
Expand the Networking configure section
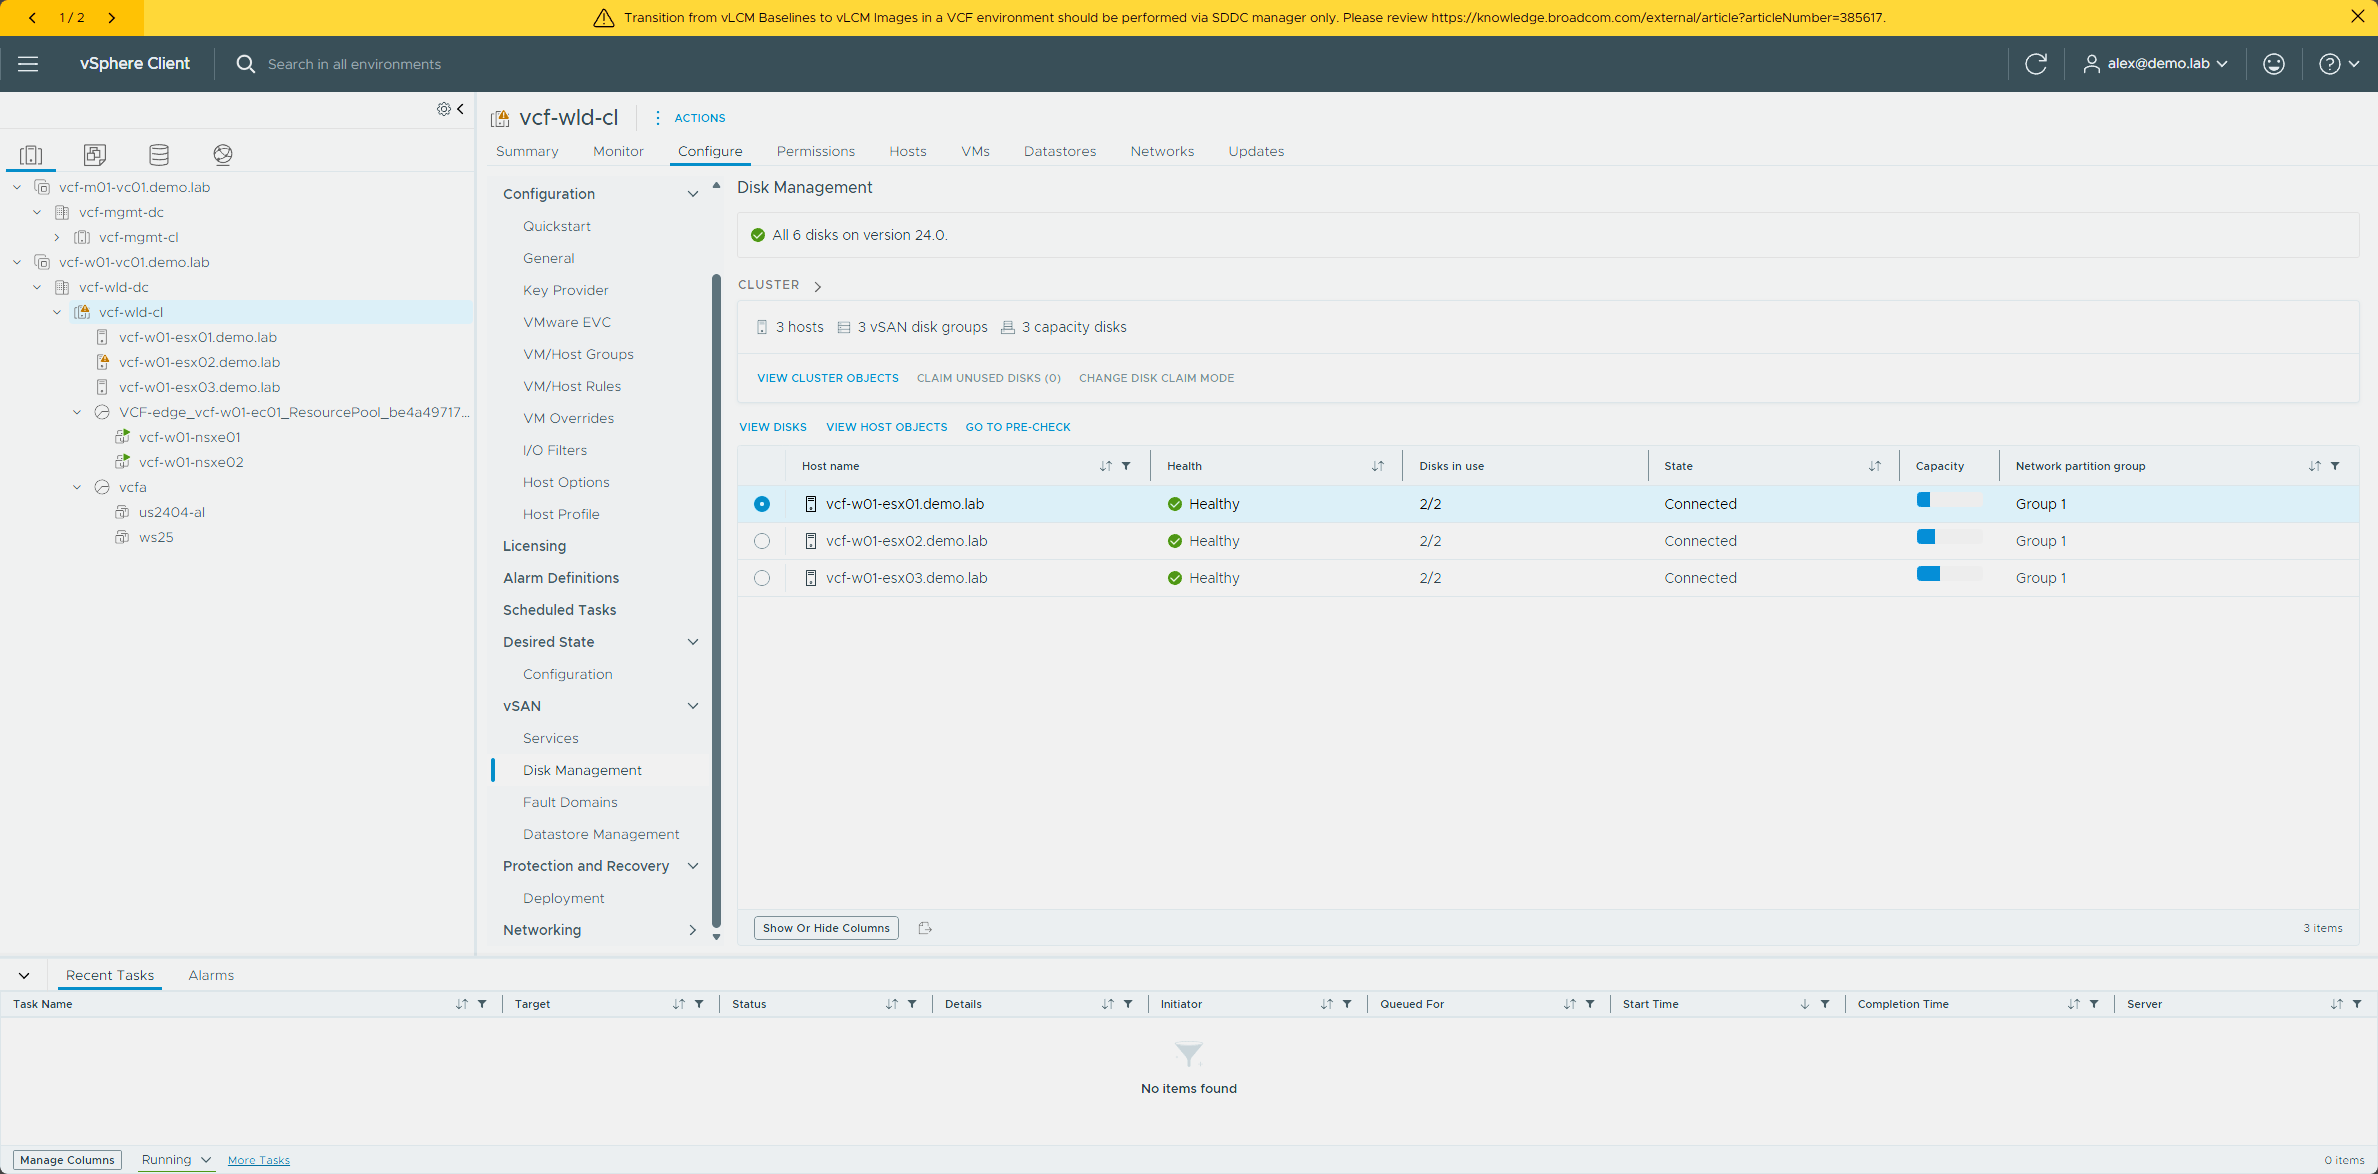693,930
